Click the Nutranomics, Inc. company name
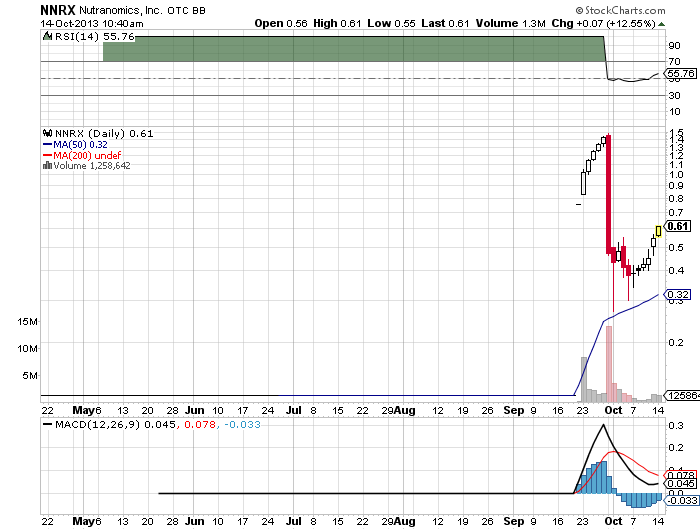The width and height of the screenshot is (700, 530). 121,10
